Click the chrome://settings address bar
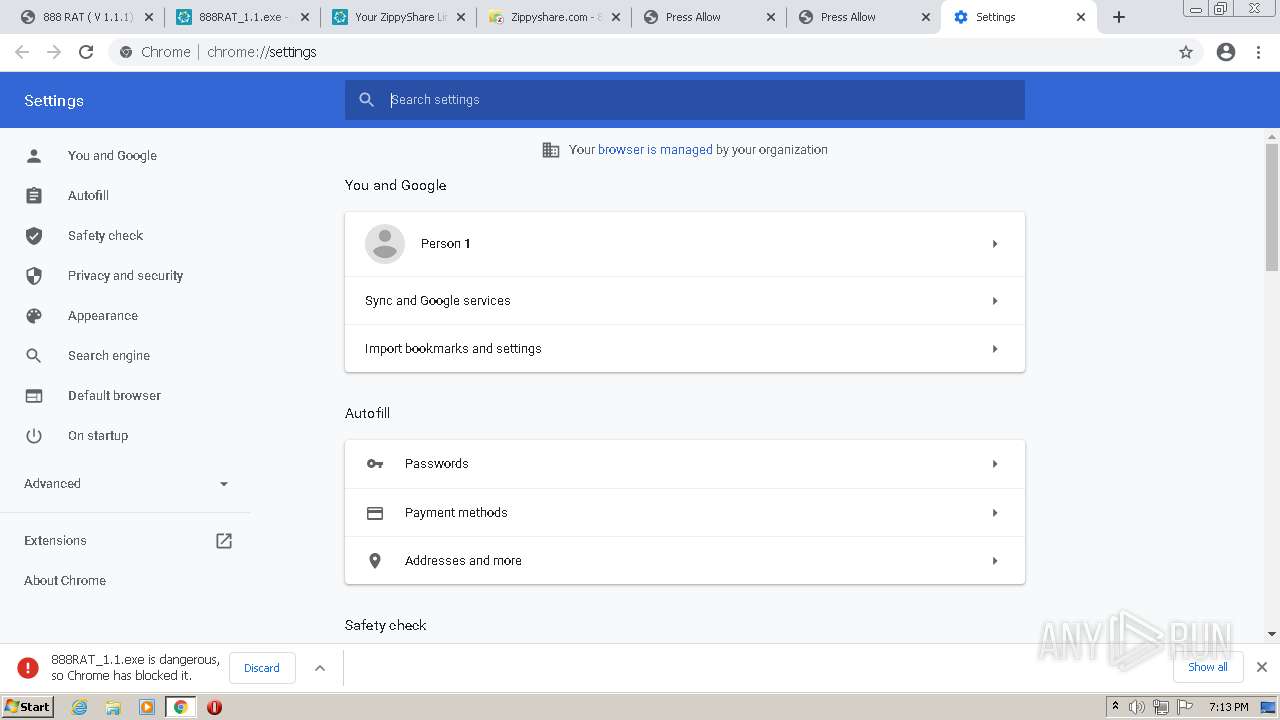The width and height of the screenshot is (1280, 720). click(655, 52)
